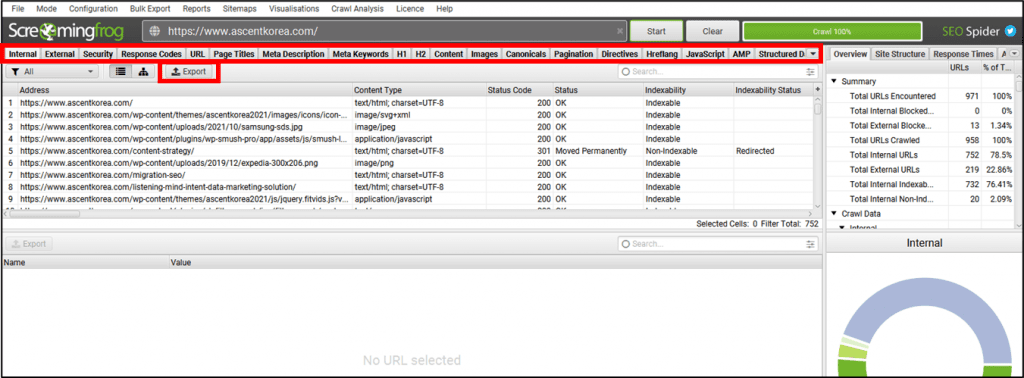This screenshot has height=378, width=1024.
Task: Click Total External URLs row
Action: click(921, 170)
